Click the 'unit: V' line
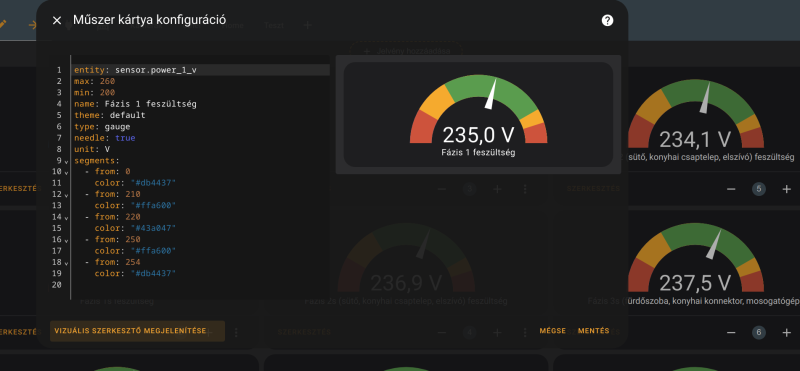The image size is (800, 371). click(x=92, y=149)
